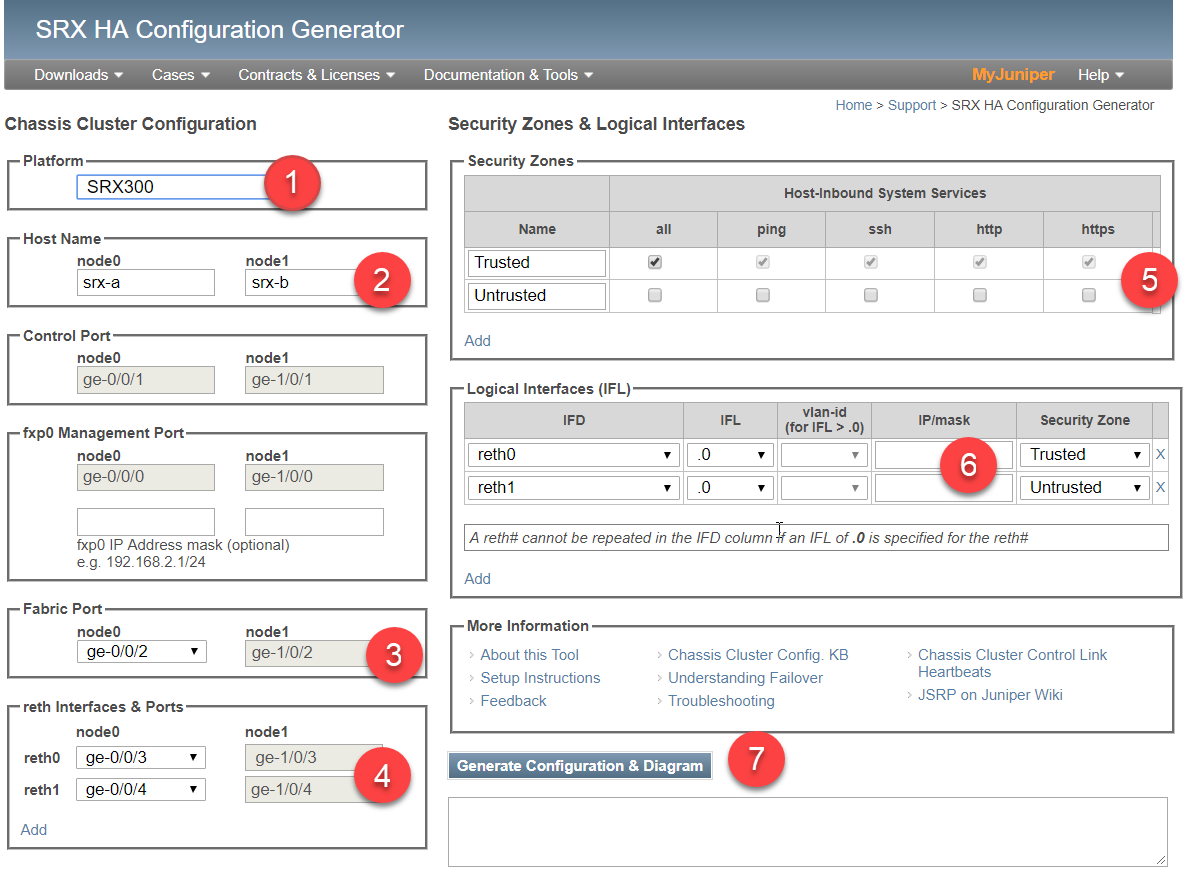Open IFL dropdown in reth0 row
The image size is (1190, 875).
(x=730, y=455)
